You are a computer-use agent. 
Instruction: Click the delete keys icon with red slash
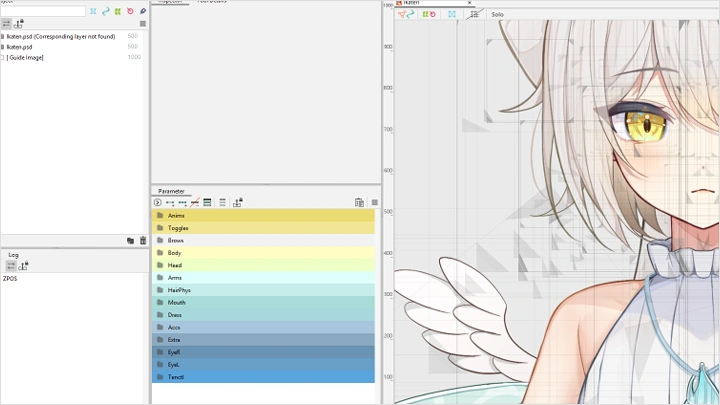195,202
